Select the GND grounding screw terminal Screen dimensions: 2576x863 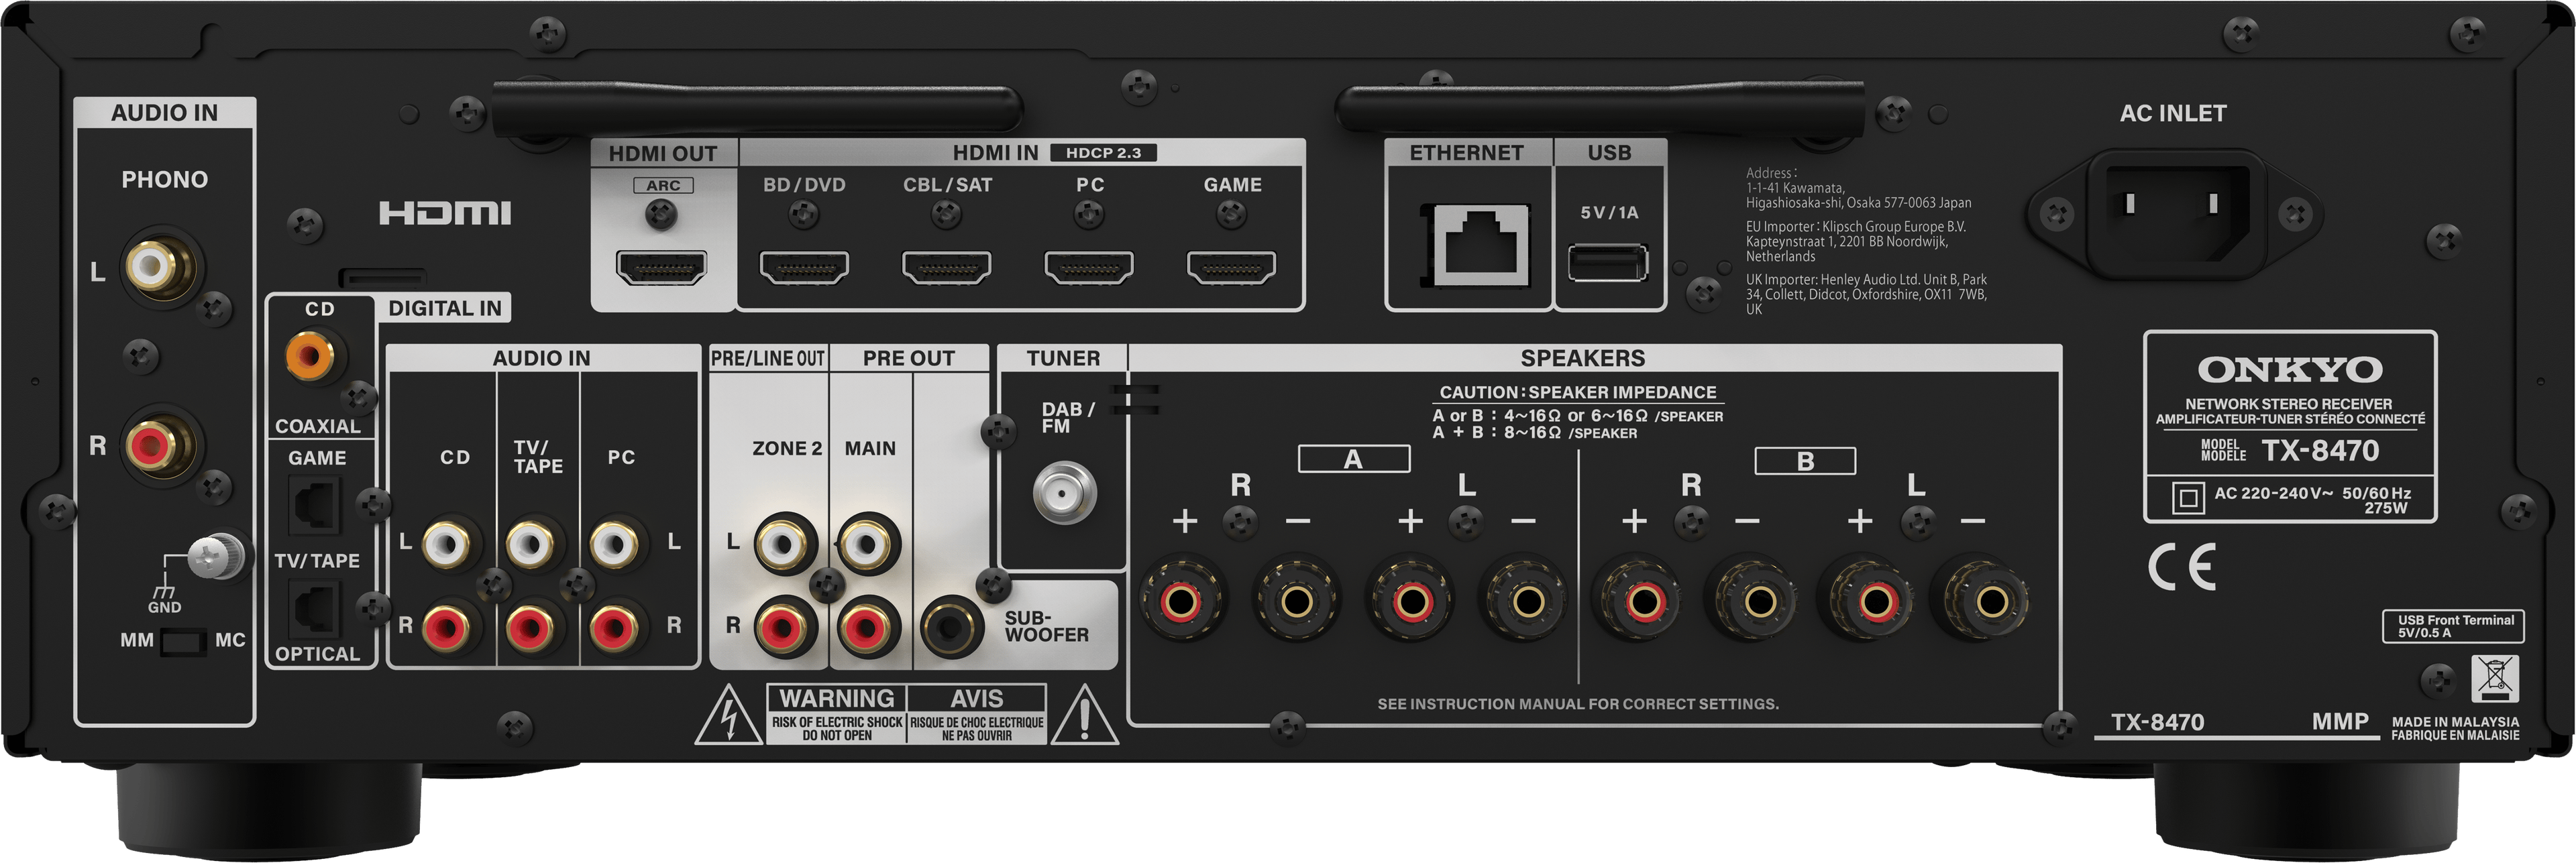216,557
